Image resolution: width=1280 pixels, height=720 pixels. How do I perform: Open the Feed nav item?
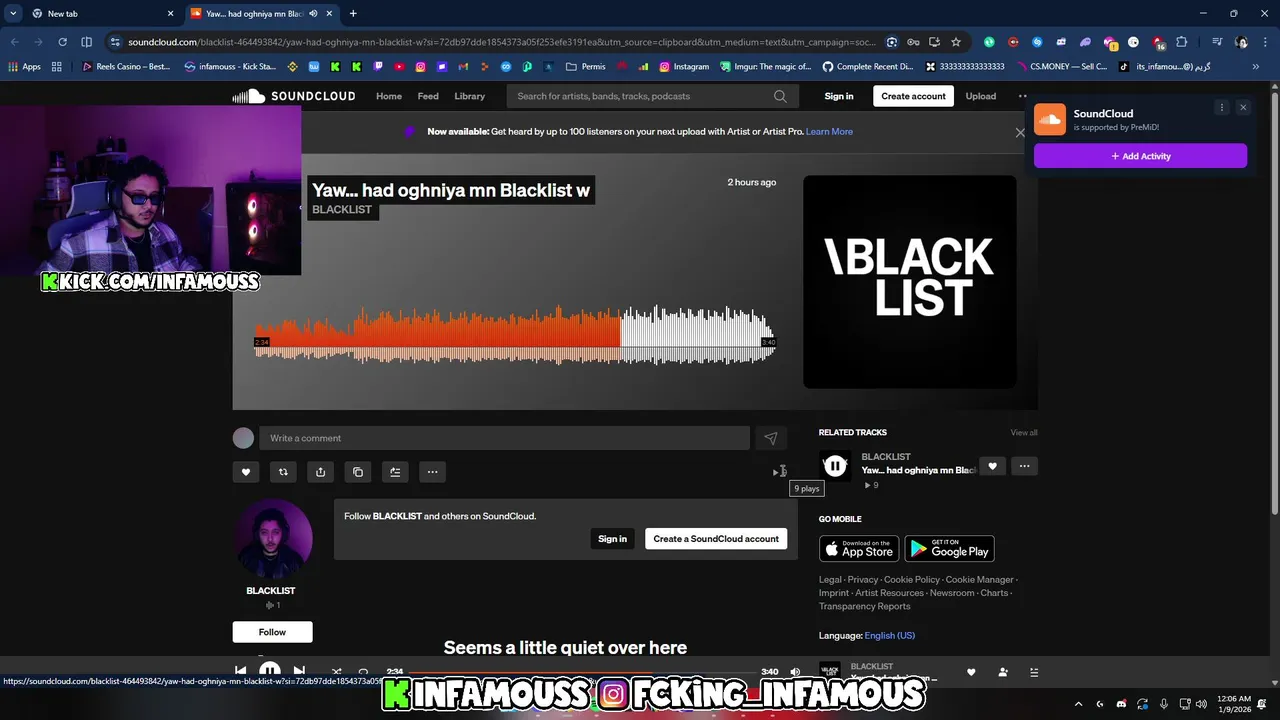click(x=428, y=96)
